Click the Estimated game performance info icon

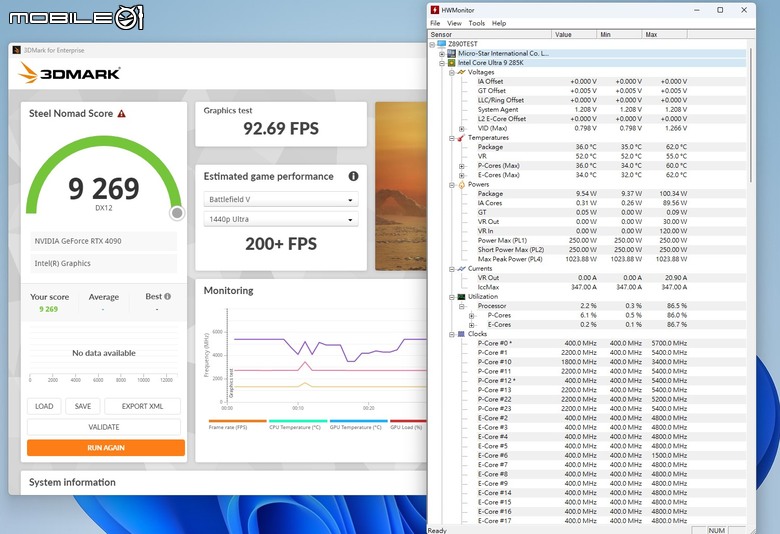pos(353,176)
